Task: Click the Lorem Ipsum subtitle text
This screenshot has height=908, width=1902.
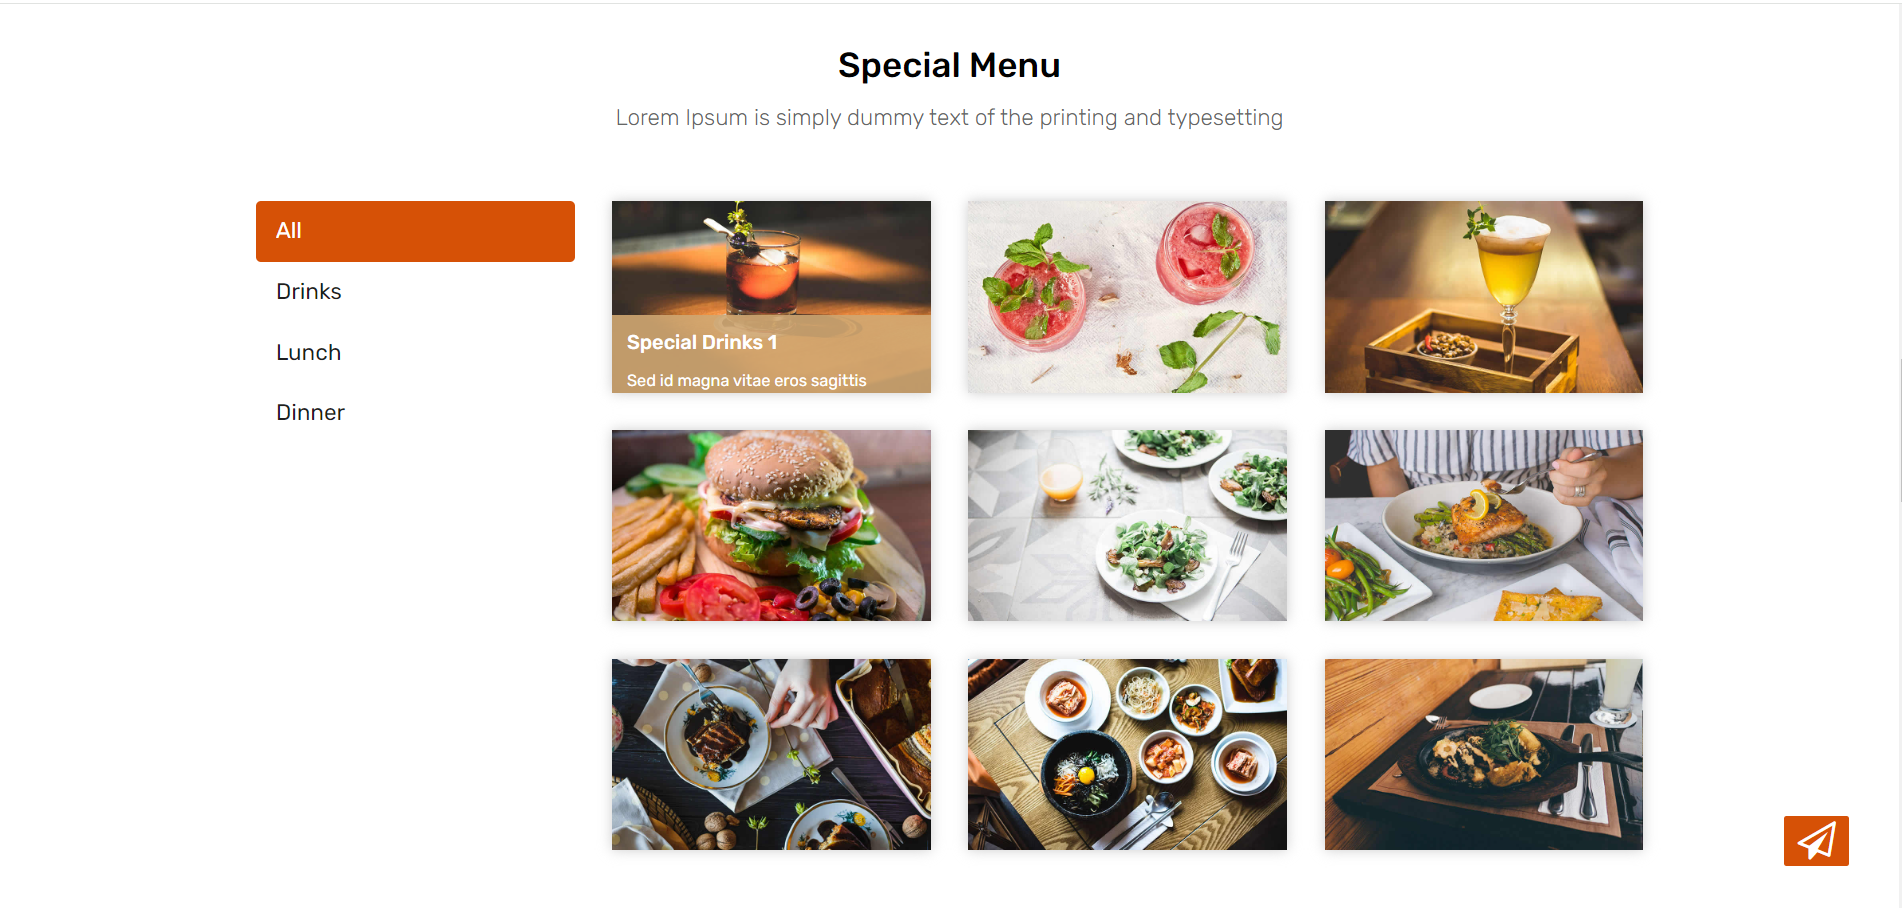Action: point(949,118)
